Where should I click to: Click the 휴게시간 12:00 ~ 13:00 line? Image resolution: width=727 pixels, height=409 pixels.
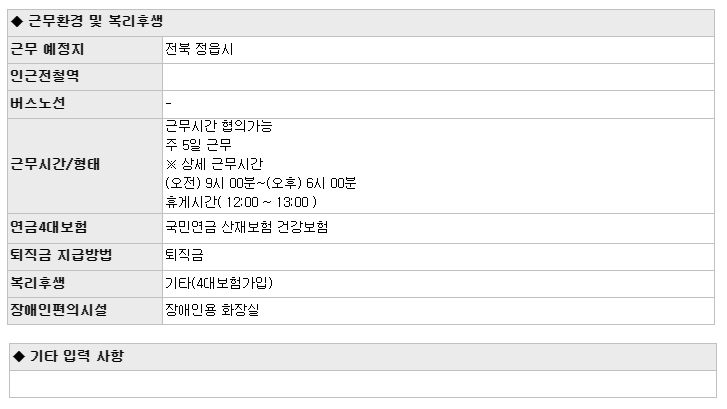[241, 202]
